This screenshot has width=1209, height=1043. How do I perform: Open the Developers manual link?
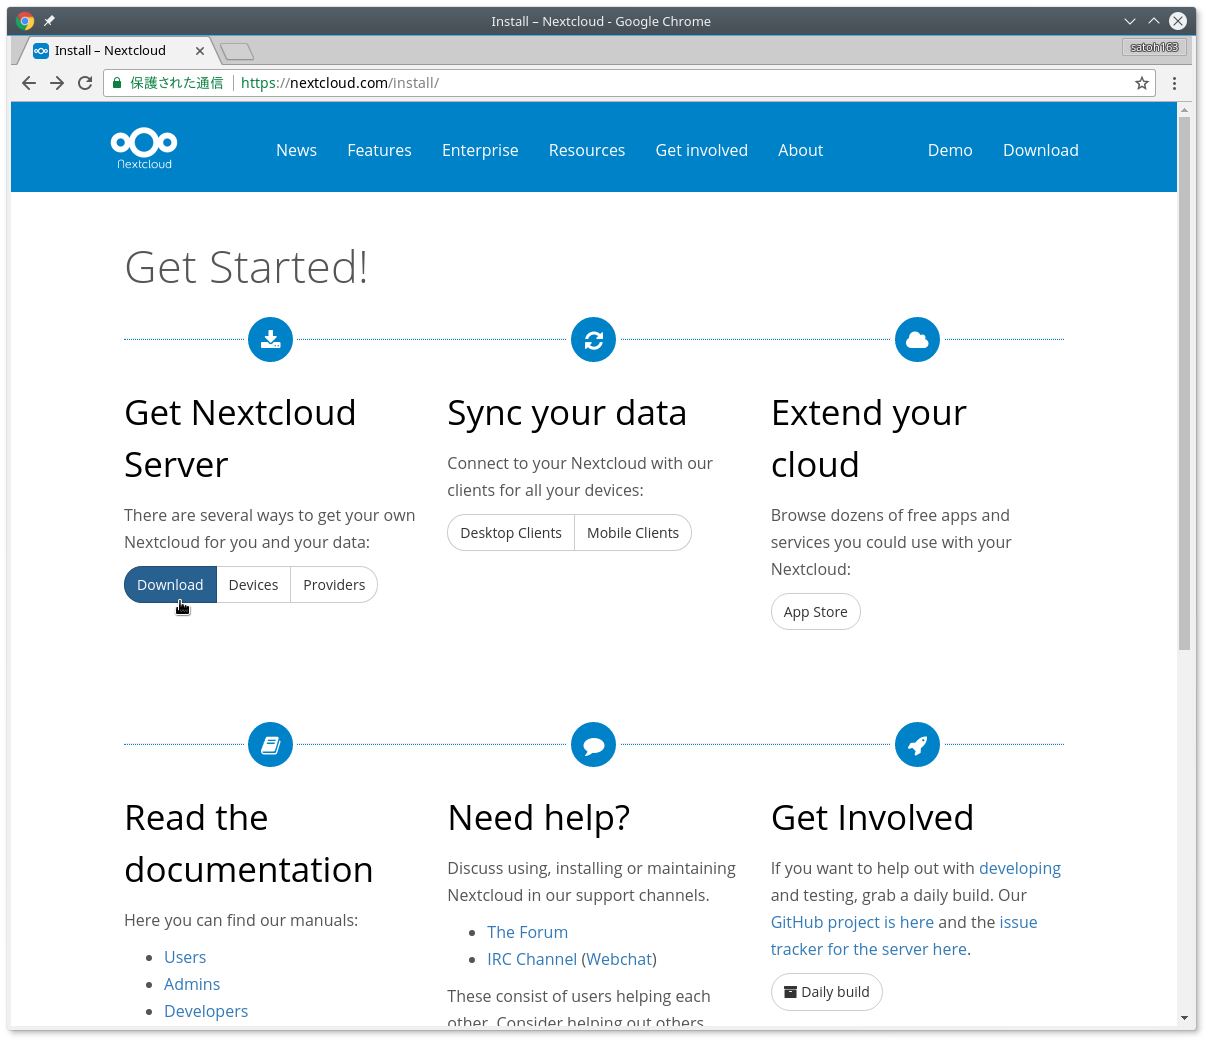point(206,1011)
